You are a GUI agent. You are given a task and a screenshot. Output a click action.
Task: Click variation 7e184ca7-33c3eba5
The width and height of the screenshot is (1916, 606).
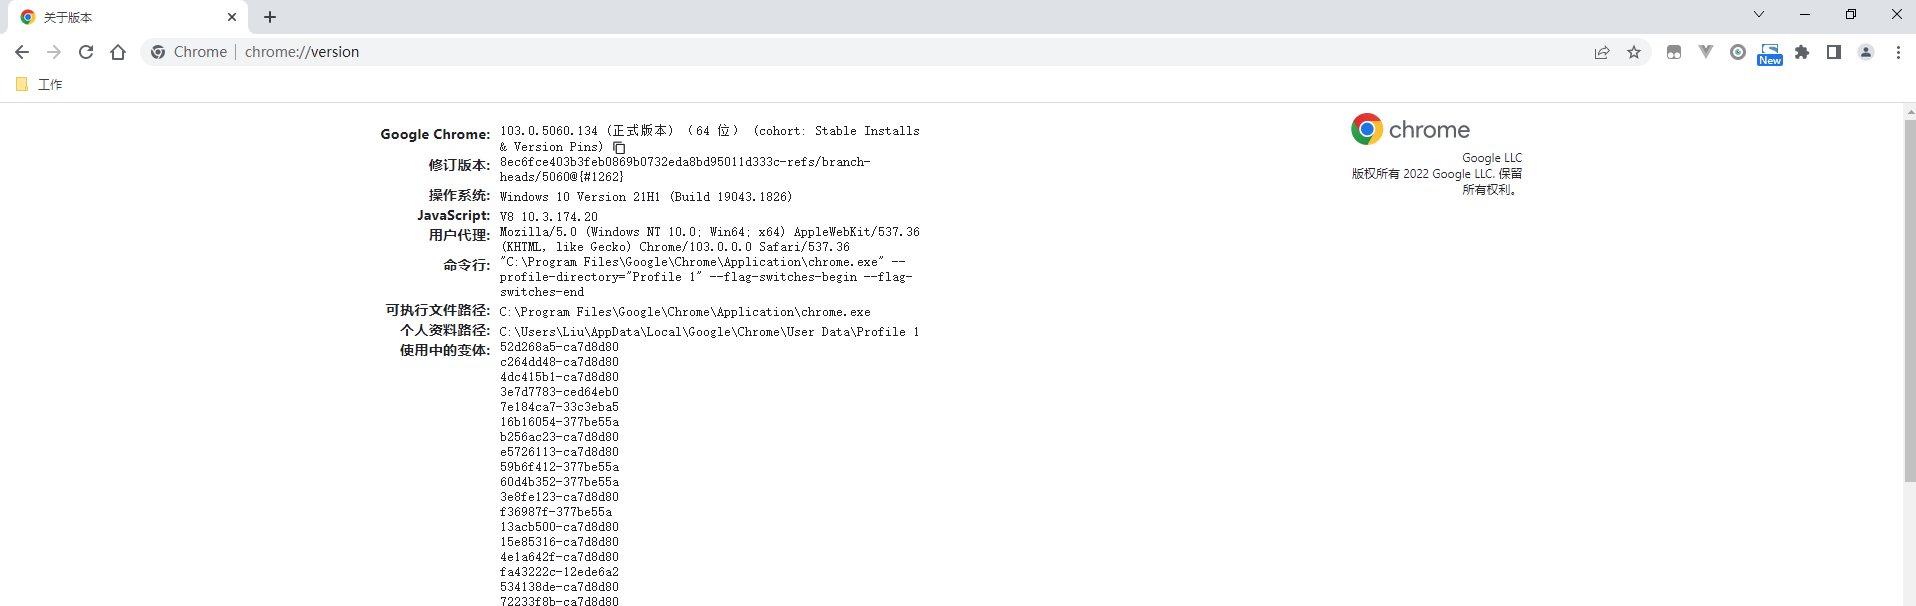559,407
